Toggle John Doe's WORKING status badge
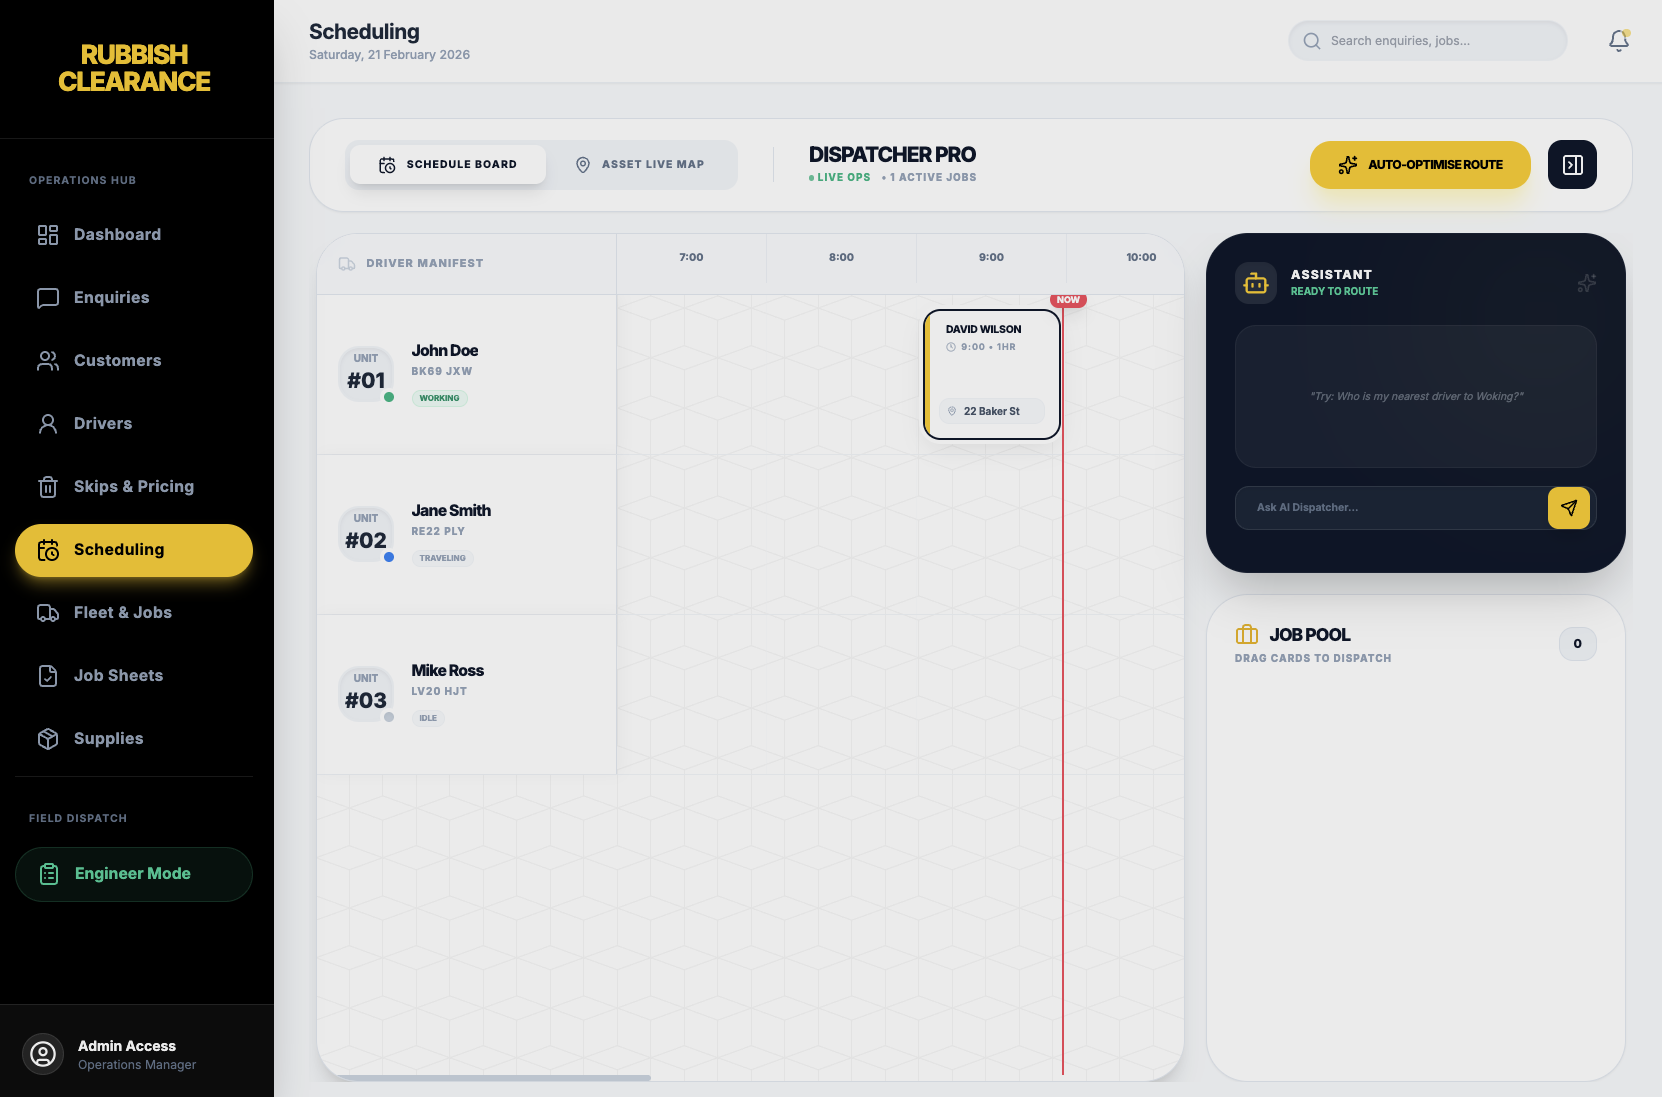This screenshot has height=1097, width=1662. pyautogui.click(x=439, y=398)
